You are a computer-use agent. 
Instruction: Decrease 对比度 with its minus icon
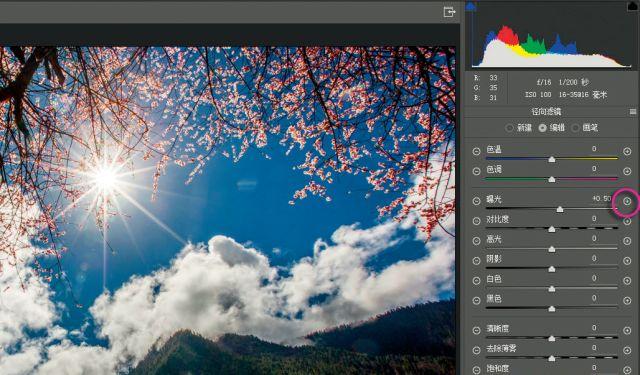coord(476,221)
